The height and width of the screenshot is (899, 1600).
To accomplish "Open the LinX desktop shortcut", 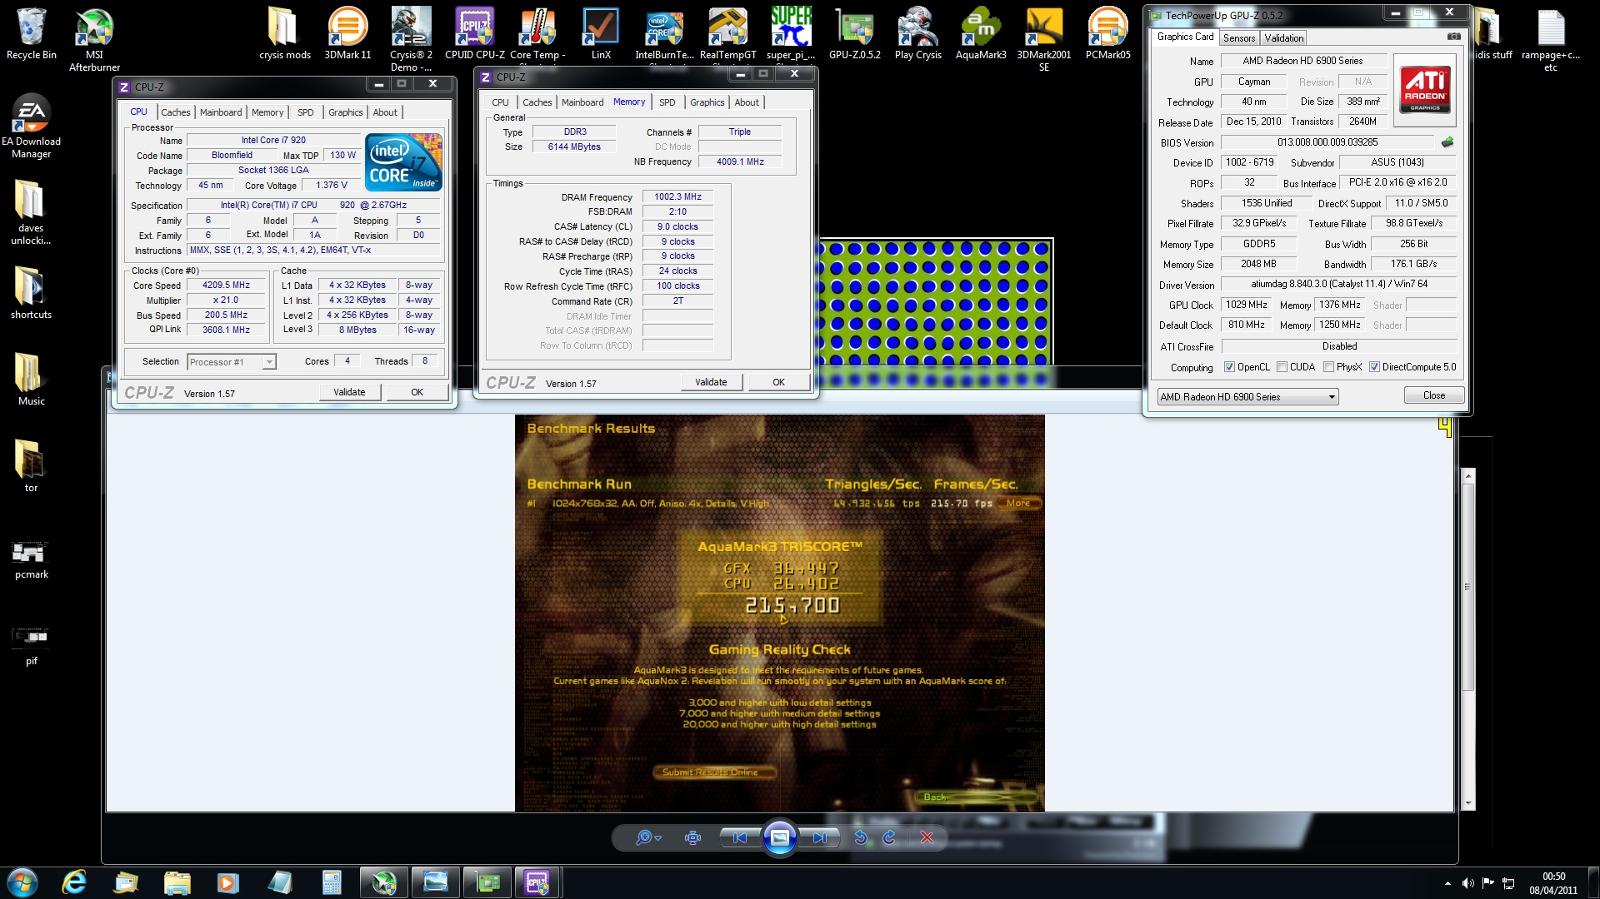I will [601, 33].
